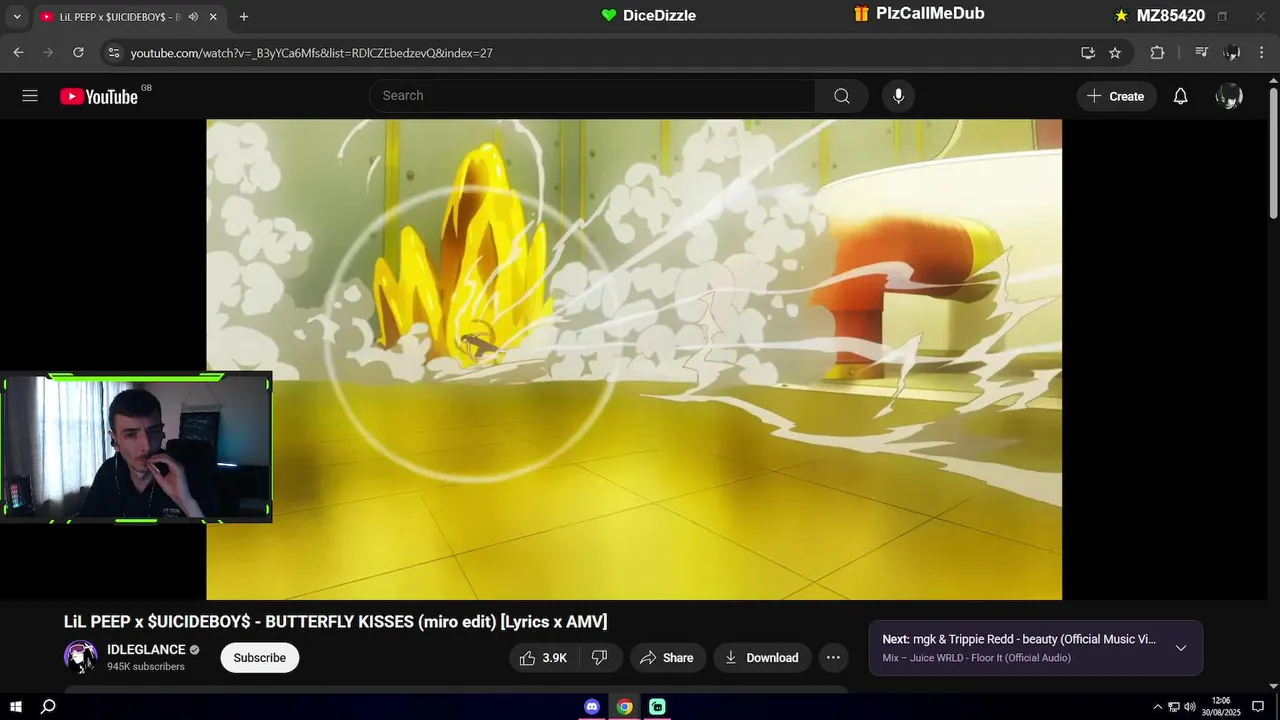The height and width of the screenshot is (720, 1280).
Task: Start voice search with the microphone icon
Action: click(x=898, y=96)
